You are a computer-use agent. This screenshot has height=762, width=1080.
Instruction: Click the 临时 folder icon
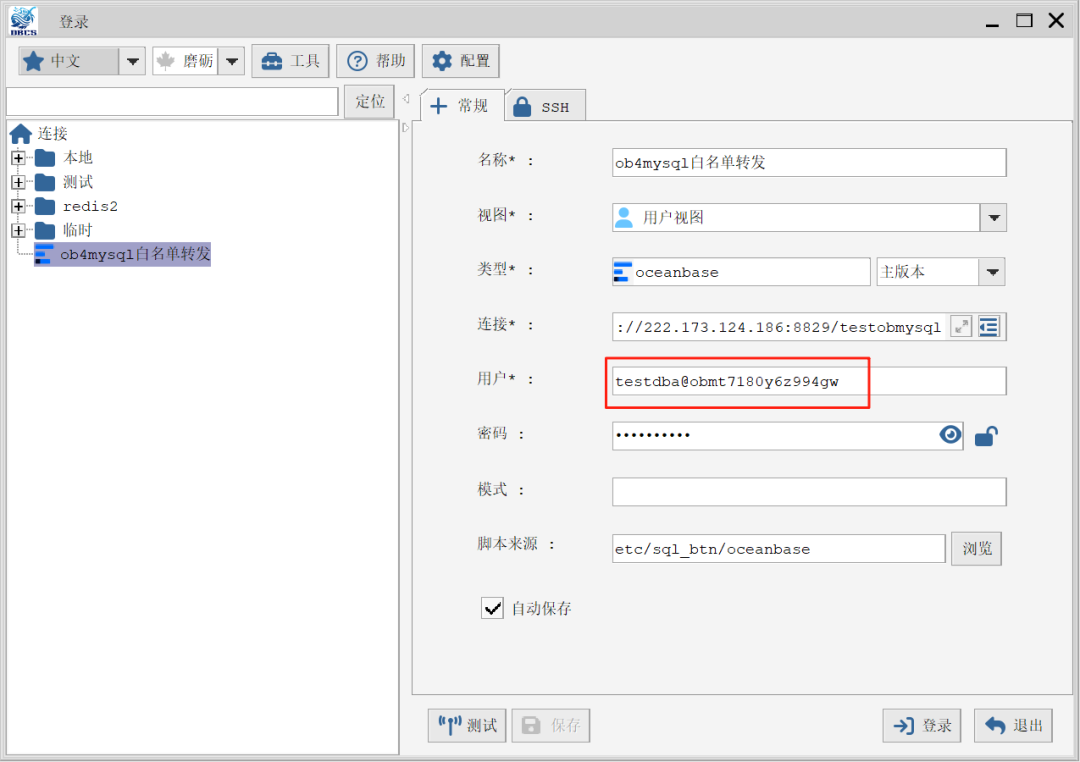(x=45, y=230)
